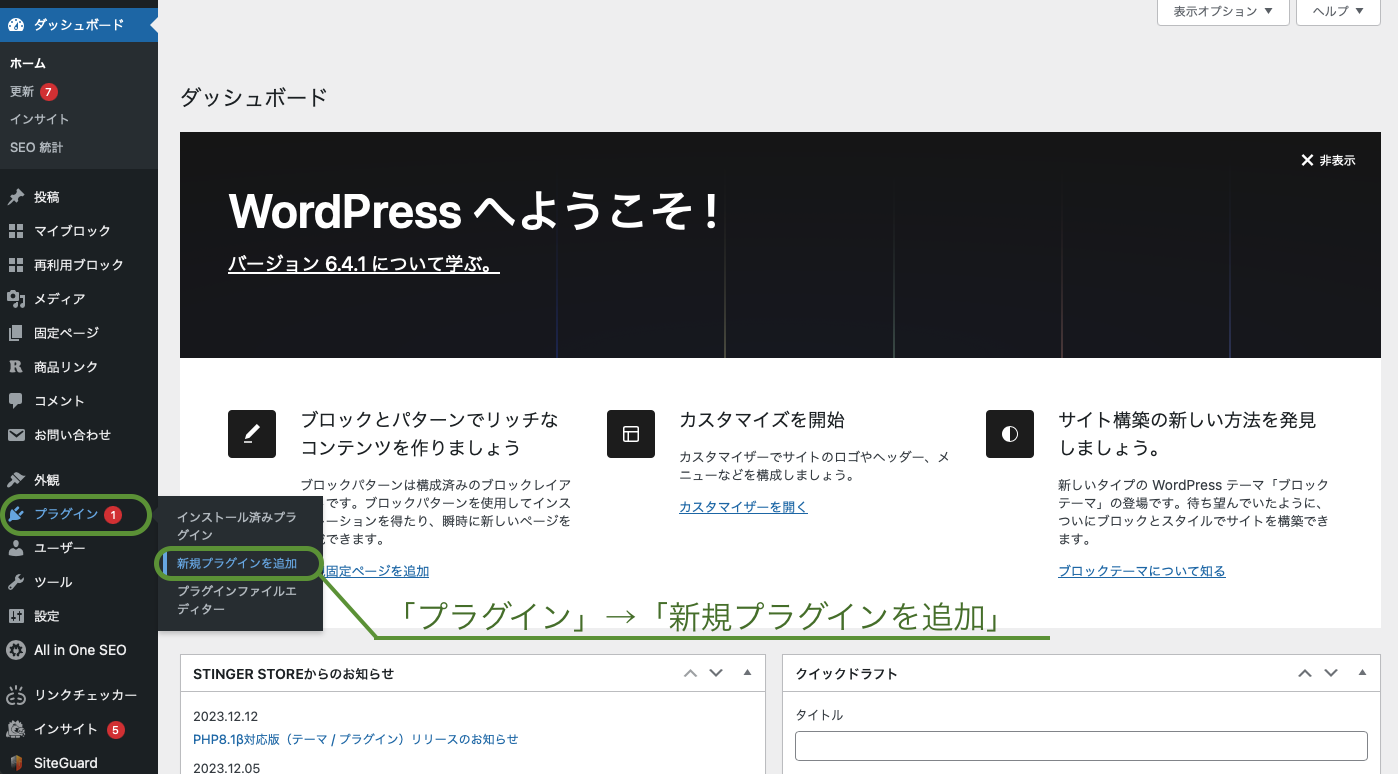Click カスタマイザーを開く link
This screenshot has width=1398, height=774.
coord(743,507)
